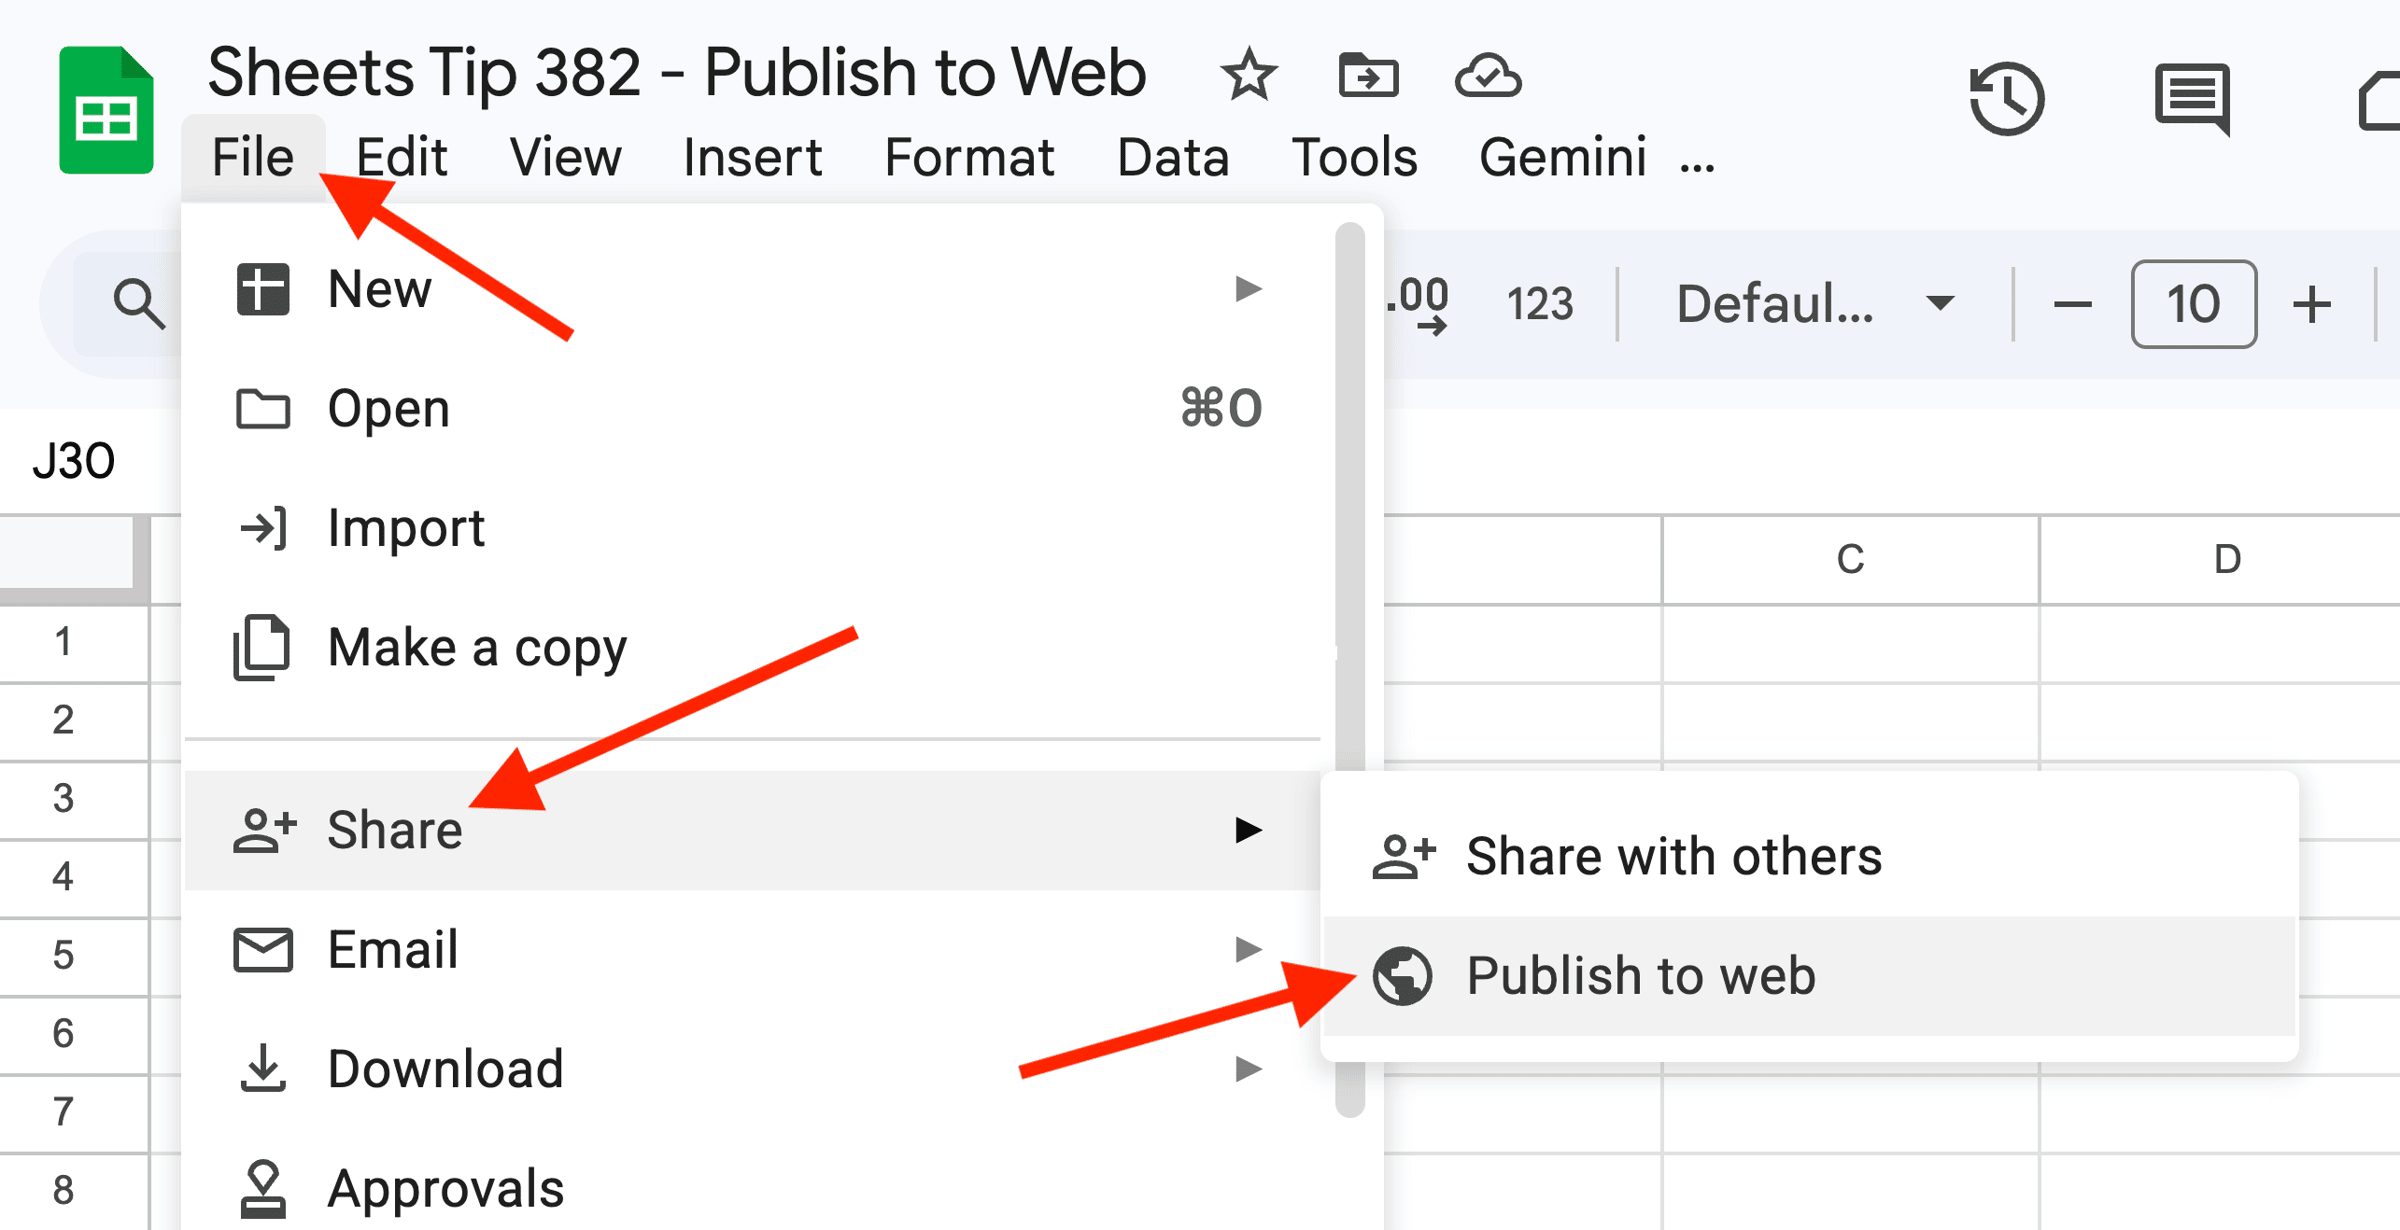This screenshot has height=1230, width=2400.
Task: Decrease font size with minus button
Action: pyautogui.click(x=2072, y=304)
